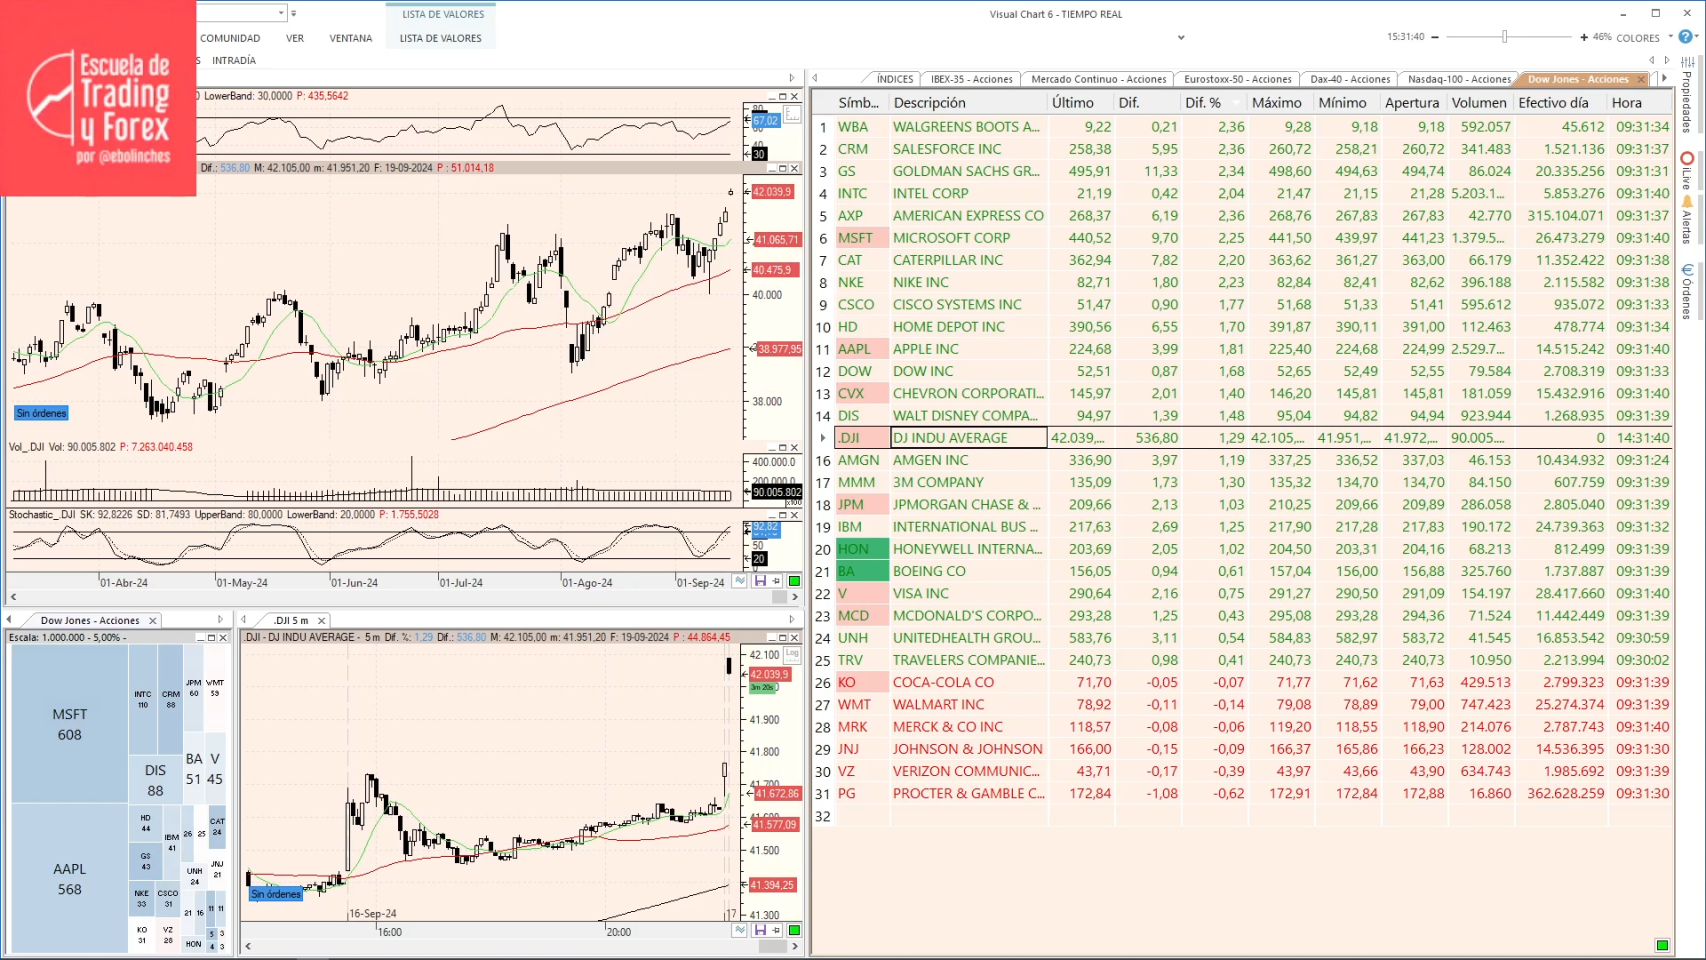
Task: Click the MSFT 608 heatmap tile
Action: tap(70, 724)
